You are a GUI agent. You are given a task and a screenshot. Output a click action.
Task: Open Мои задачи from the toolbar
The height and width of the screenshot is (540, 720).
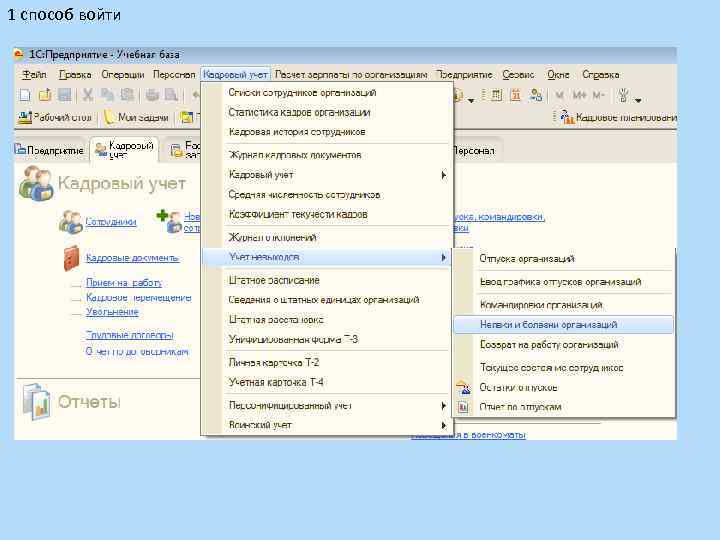pyautogui.click(x=136, y=118)
